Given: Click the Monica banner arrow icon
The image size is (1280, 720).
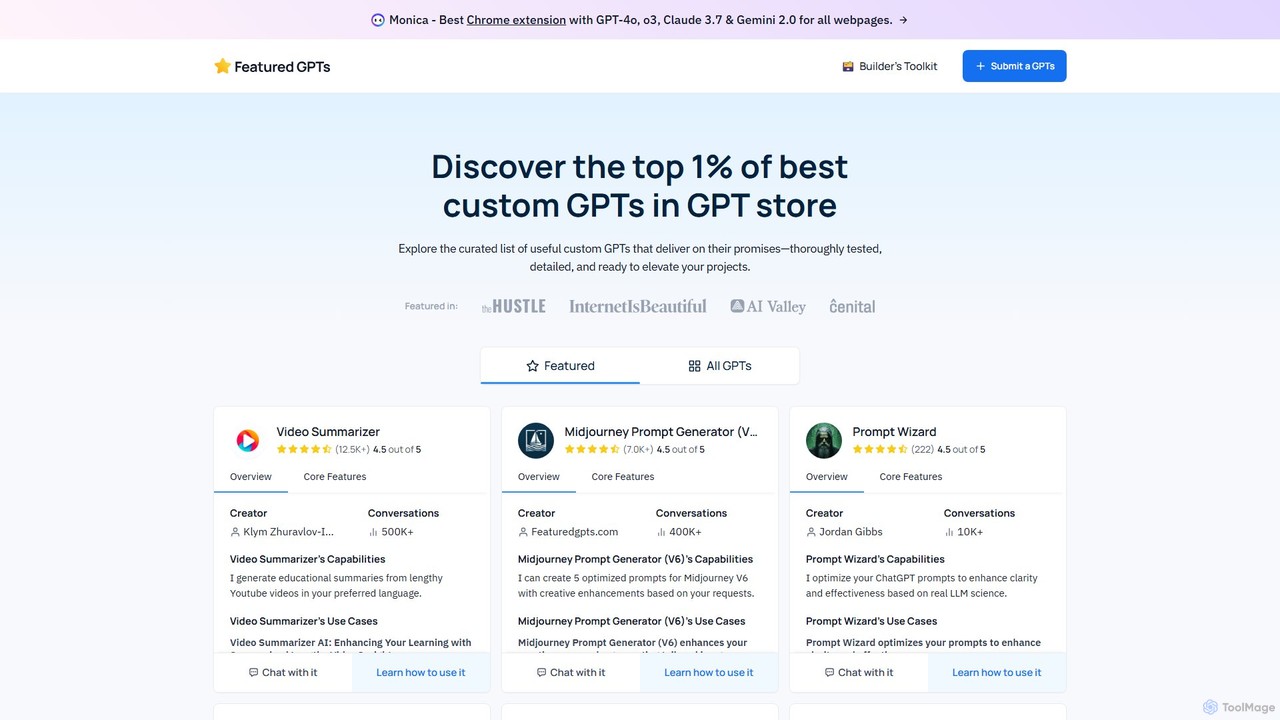Looking at the screenshot, I should pyautogui.click(x=904, y=20).
